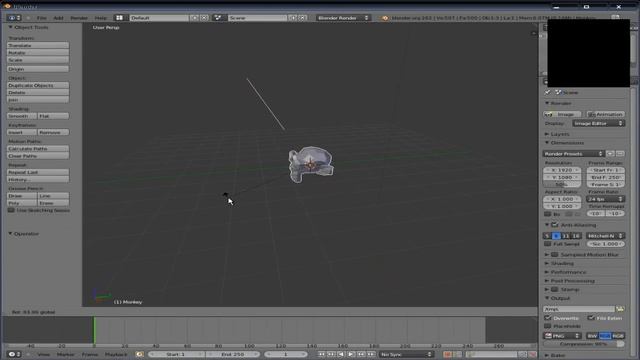Open the timeline editor type selector icon
This screenshot has height=360, width=640.
(x=14, y=354)
